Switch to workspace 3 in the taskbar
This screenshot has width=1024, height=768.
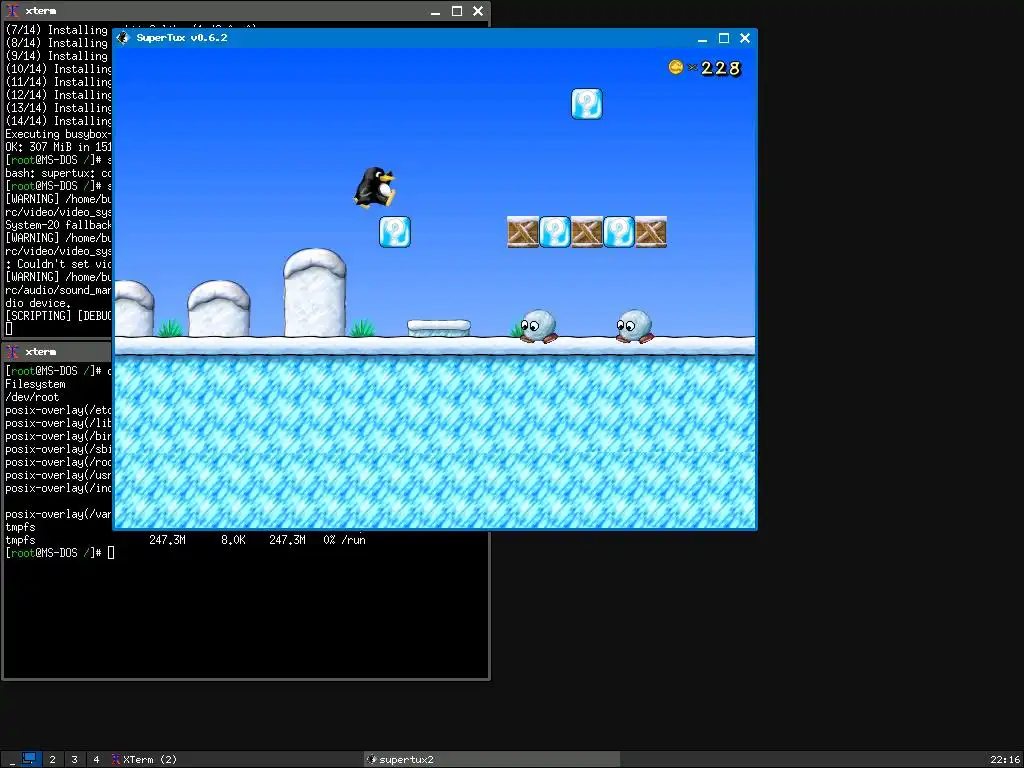(x=74, y=760)
